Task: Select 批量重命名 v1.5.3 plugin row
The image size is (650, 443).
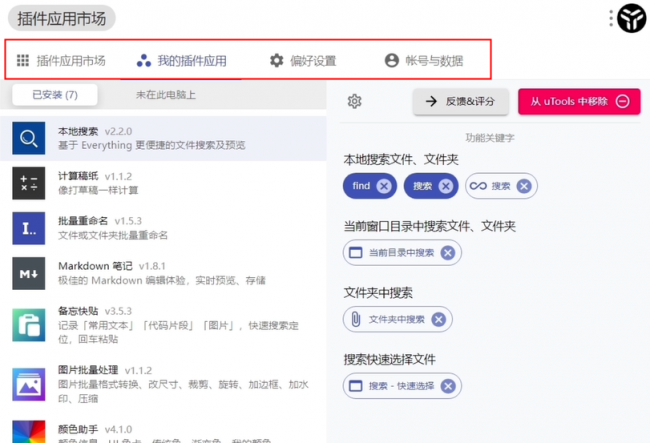Action: (163, 228)
